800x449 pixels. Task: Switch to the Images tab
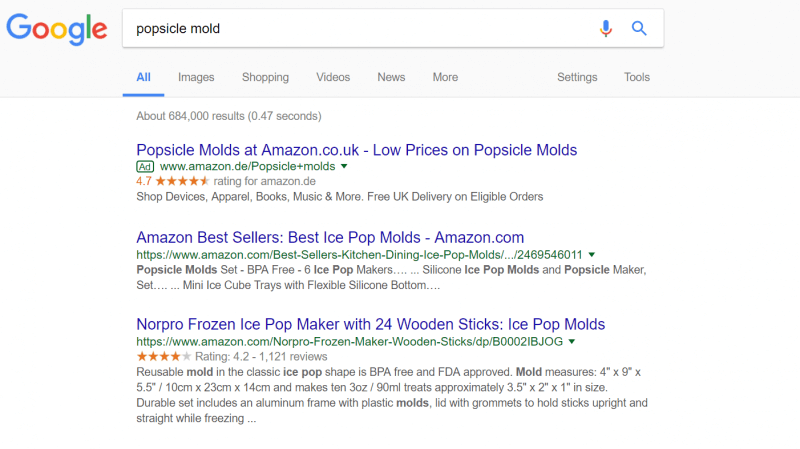pos(196,77)
